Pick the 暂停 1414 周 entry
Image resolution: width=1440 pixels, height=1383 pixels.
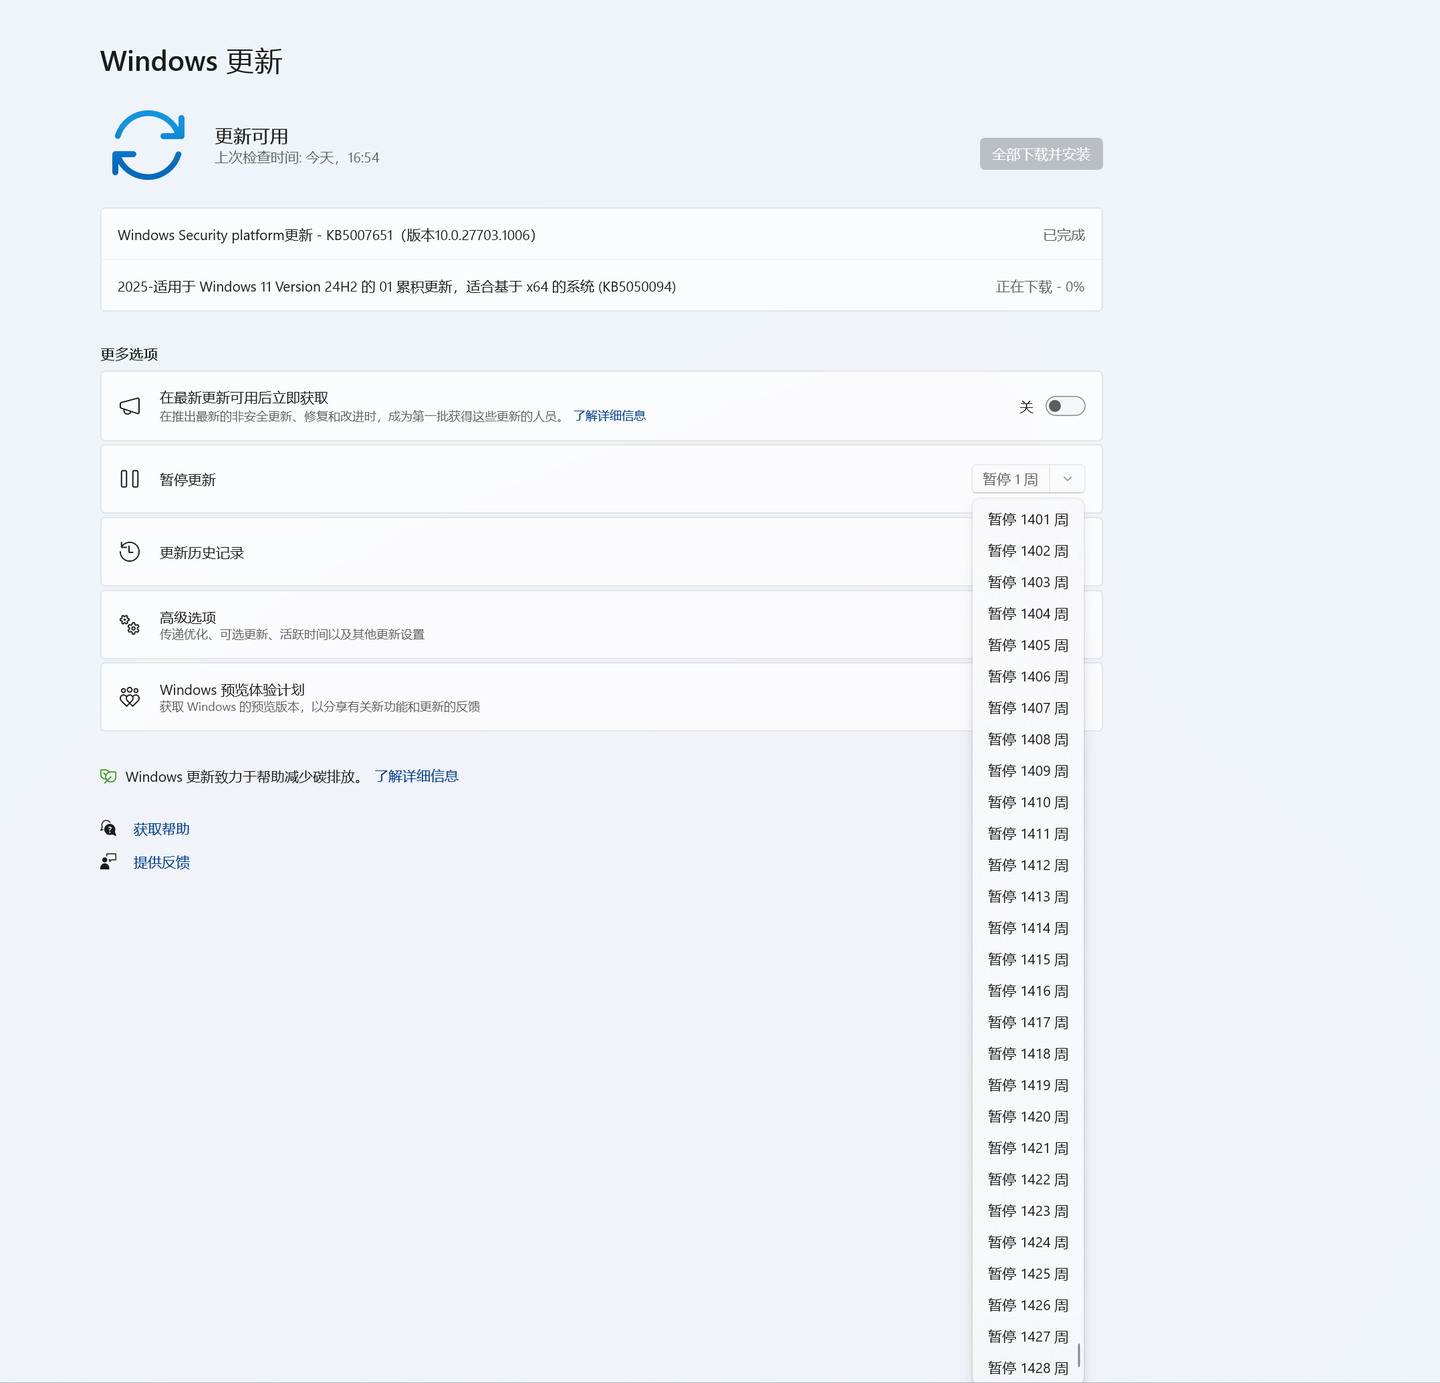(1028, 928)
